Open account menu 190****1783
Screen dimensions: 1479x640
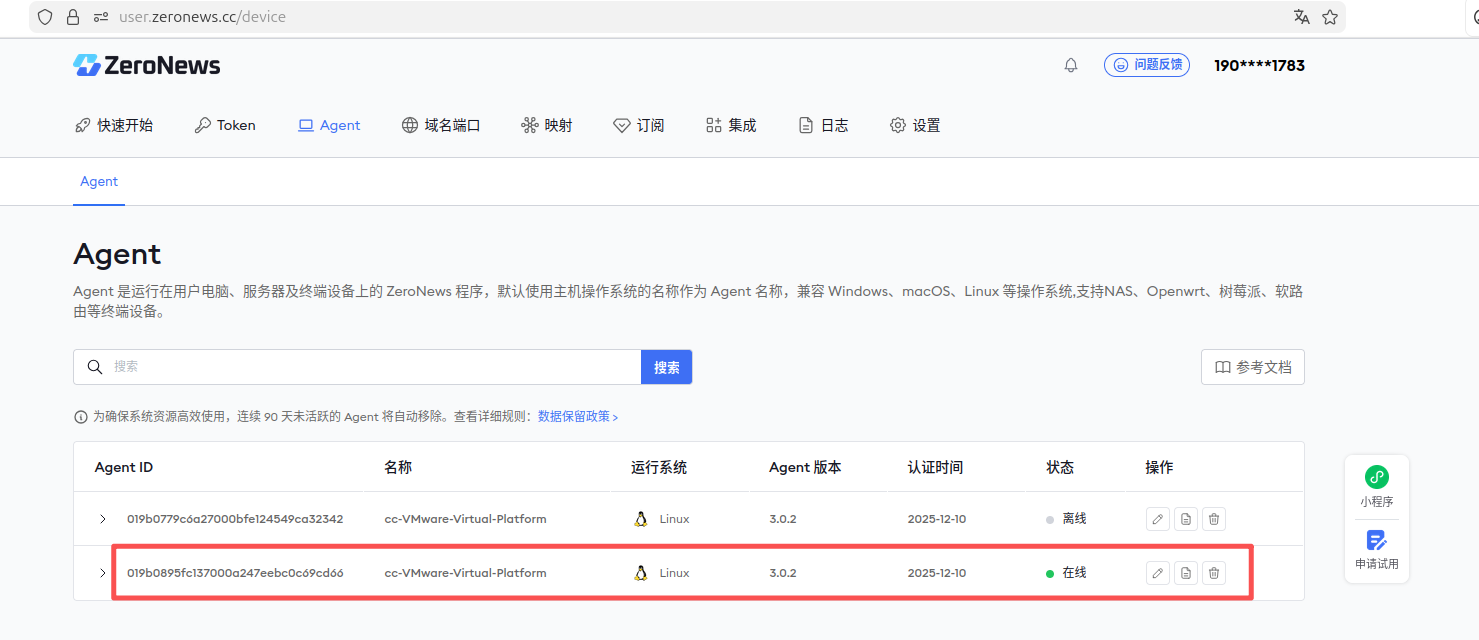(1259, 66)
